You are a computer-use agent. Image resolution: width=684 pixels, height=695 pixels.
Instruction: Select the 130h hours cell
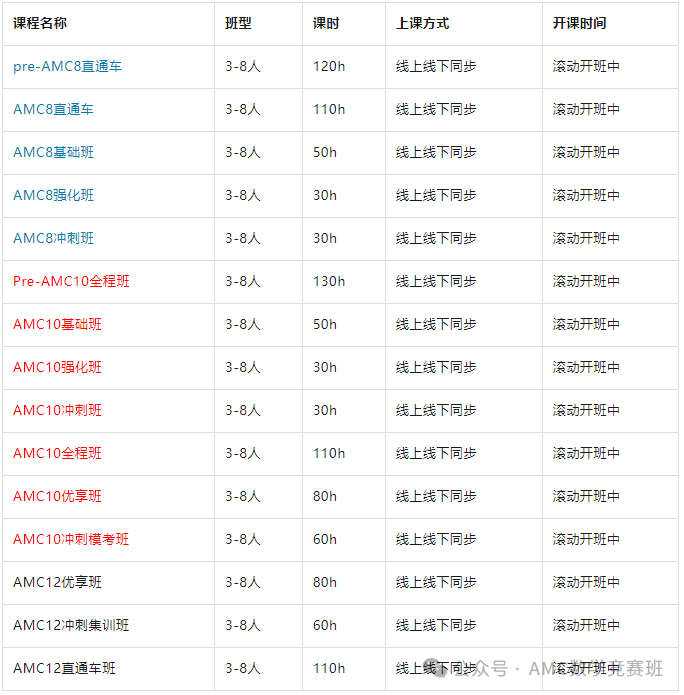[x=329, y=281]
